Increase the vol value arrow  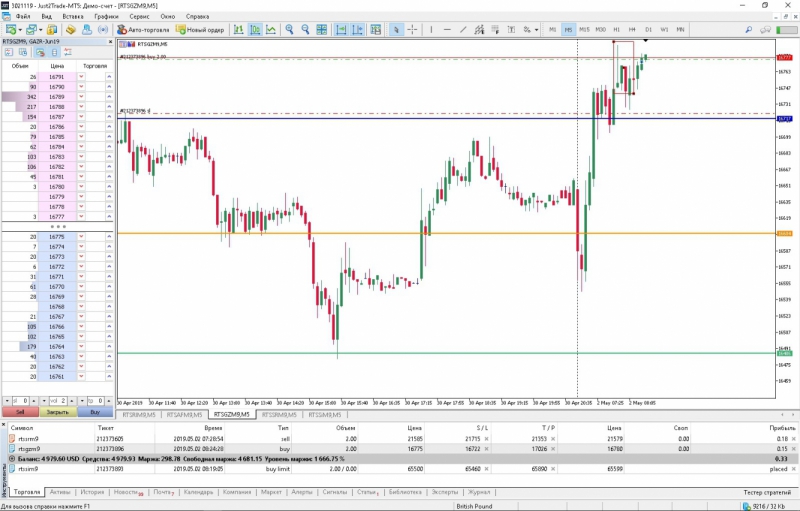(72, 401)
